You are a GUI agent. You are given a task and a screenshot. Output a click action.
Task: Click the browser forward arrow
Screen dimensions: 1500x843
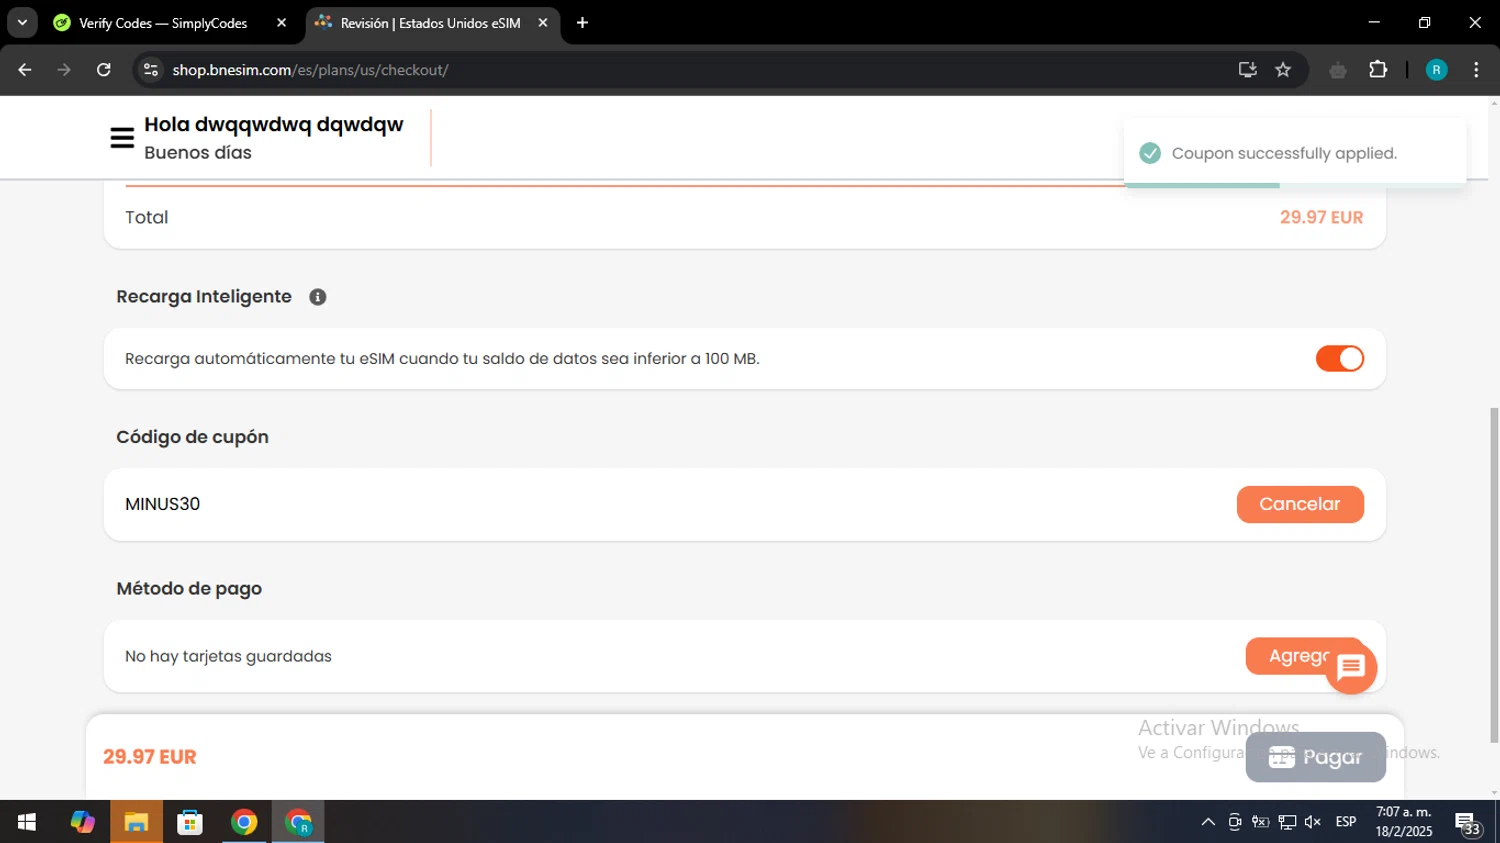coord(64,70)
